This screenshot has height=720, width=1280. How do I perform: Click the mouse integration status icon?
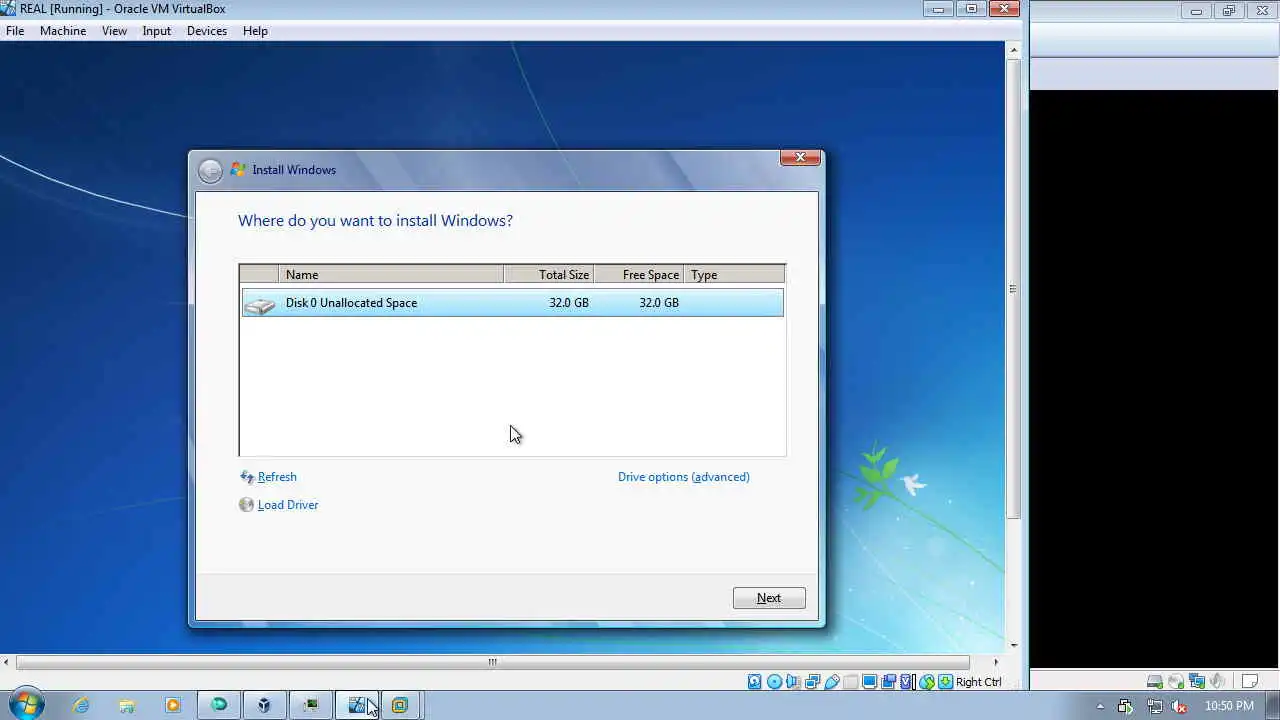tap(927, 682)
